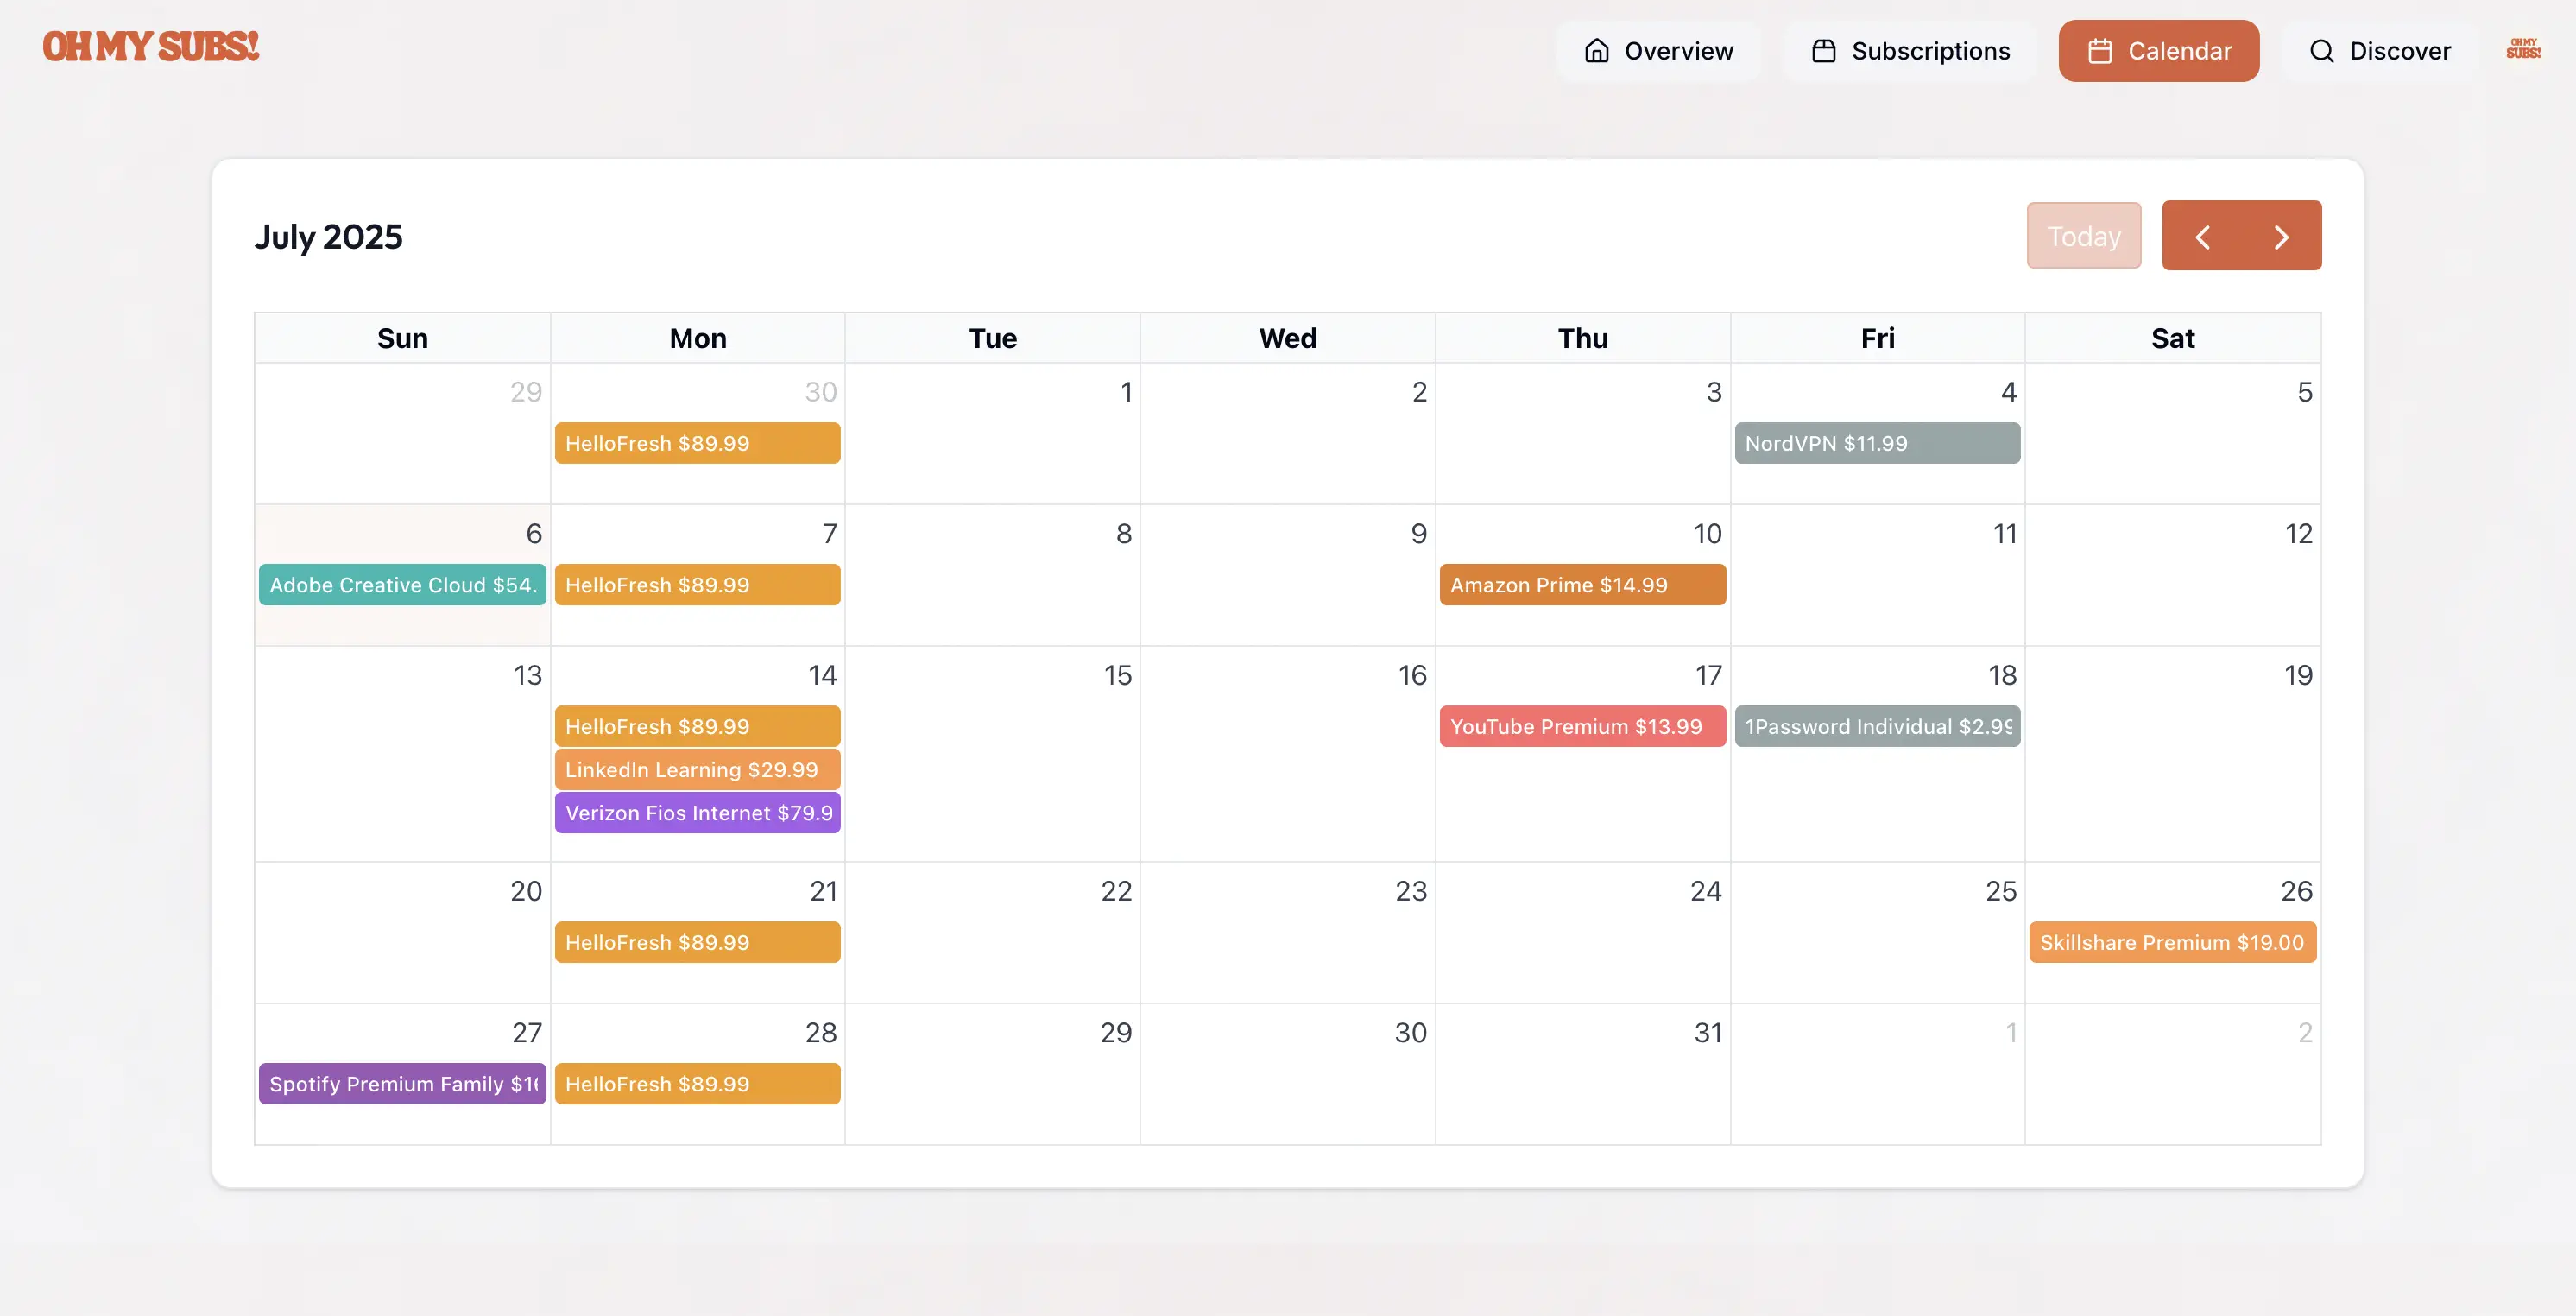
Task: Open HelloFresh event on July 28
Action: click(x=697, y=1084)
